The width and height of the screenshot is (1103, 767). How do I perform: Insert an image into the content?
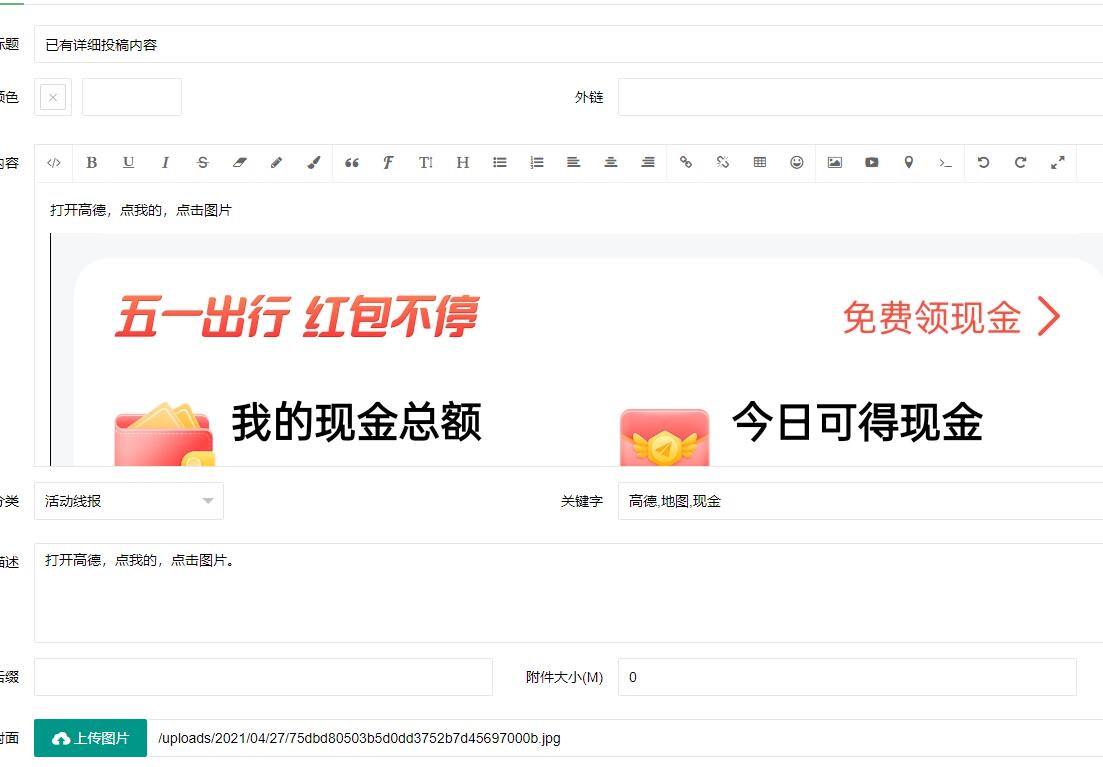click(x=834, y=162)
